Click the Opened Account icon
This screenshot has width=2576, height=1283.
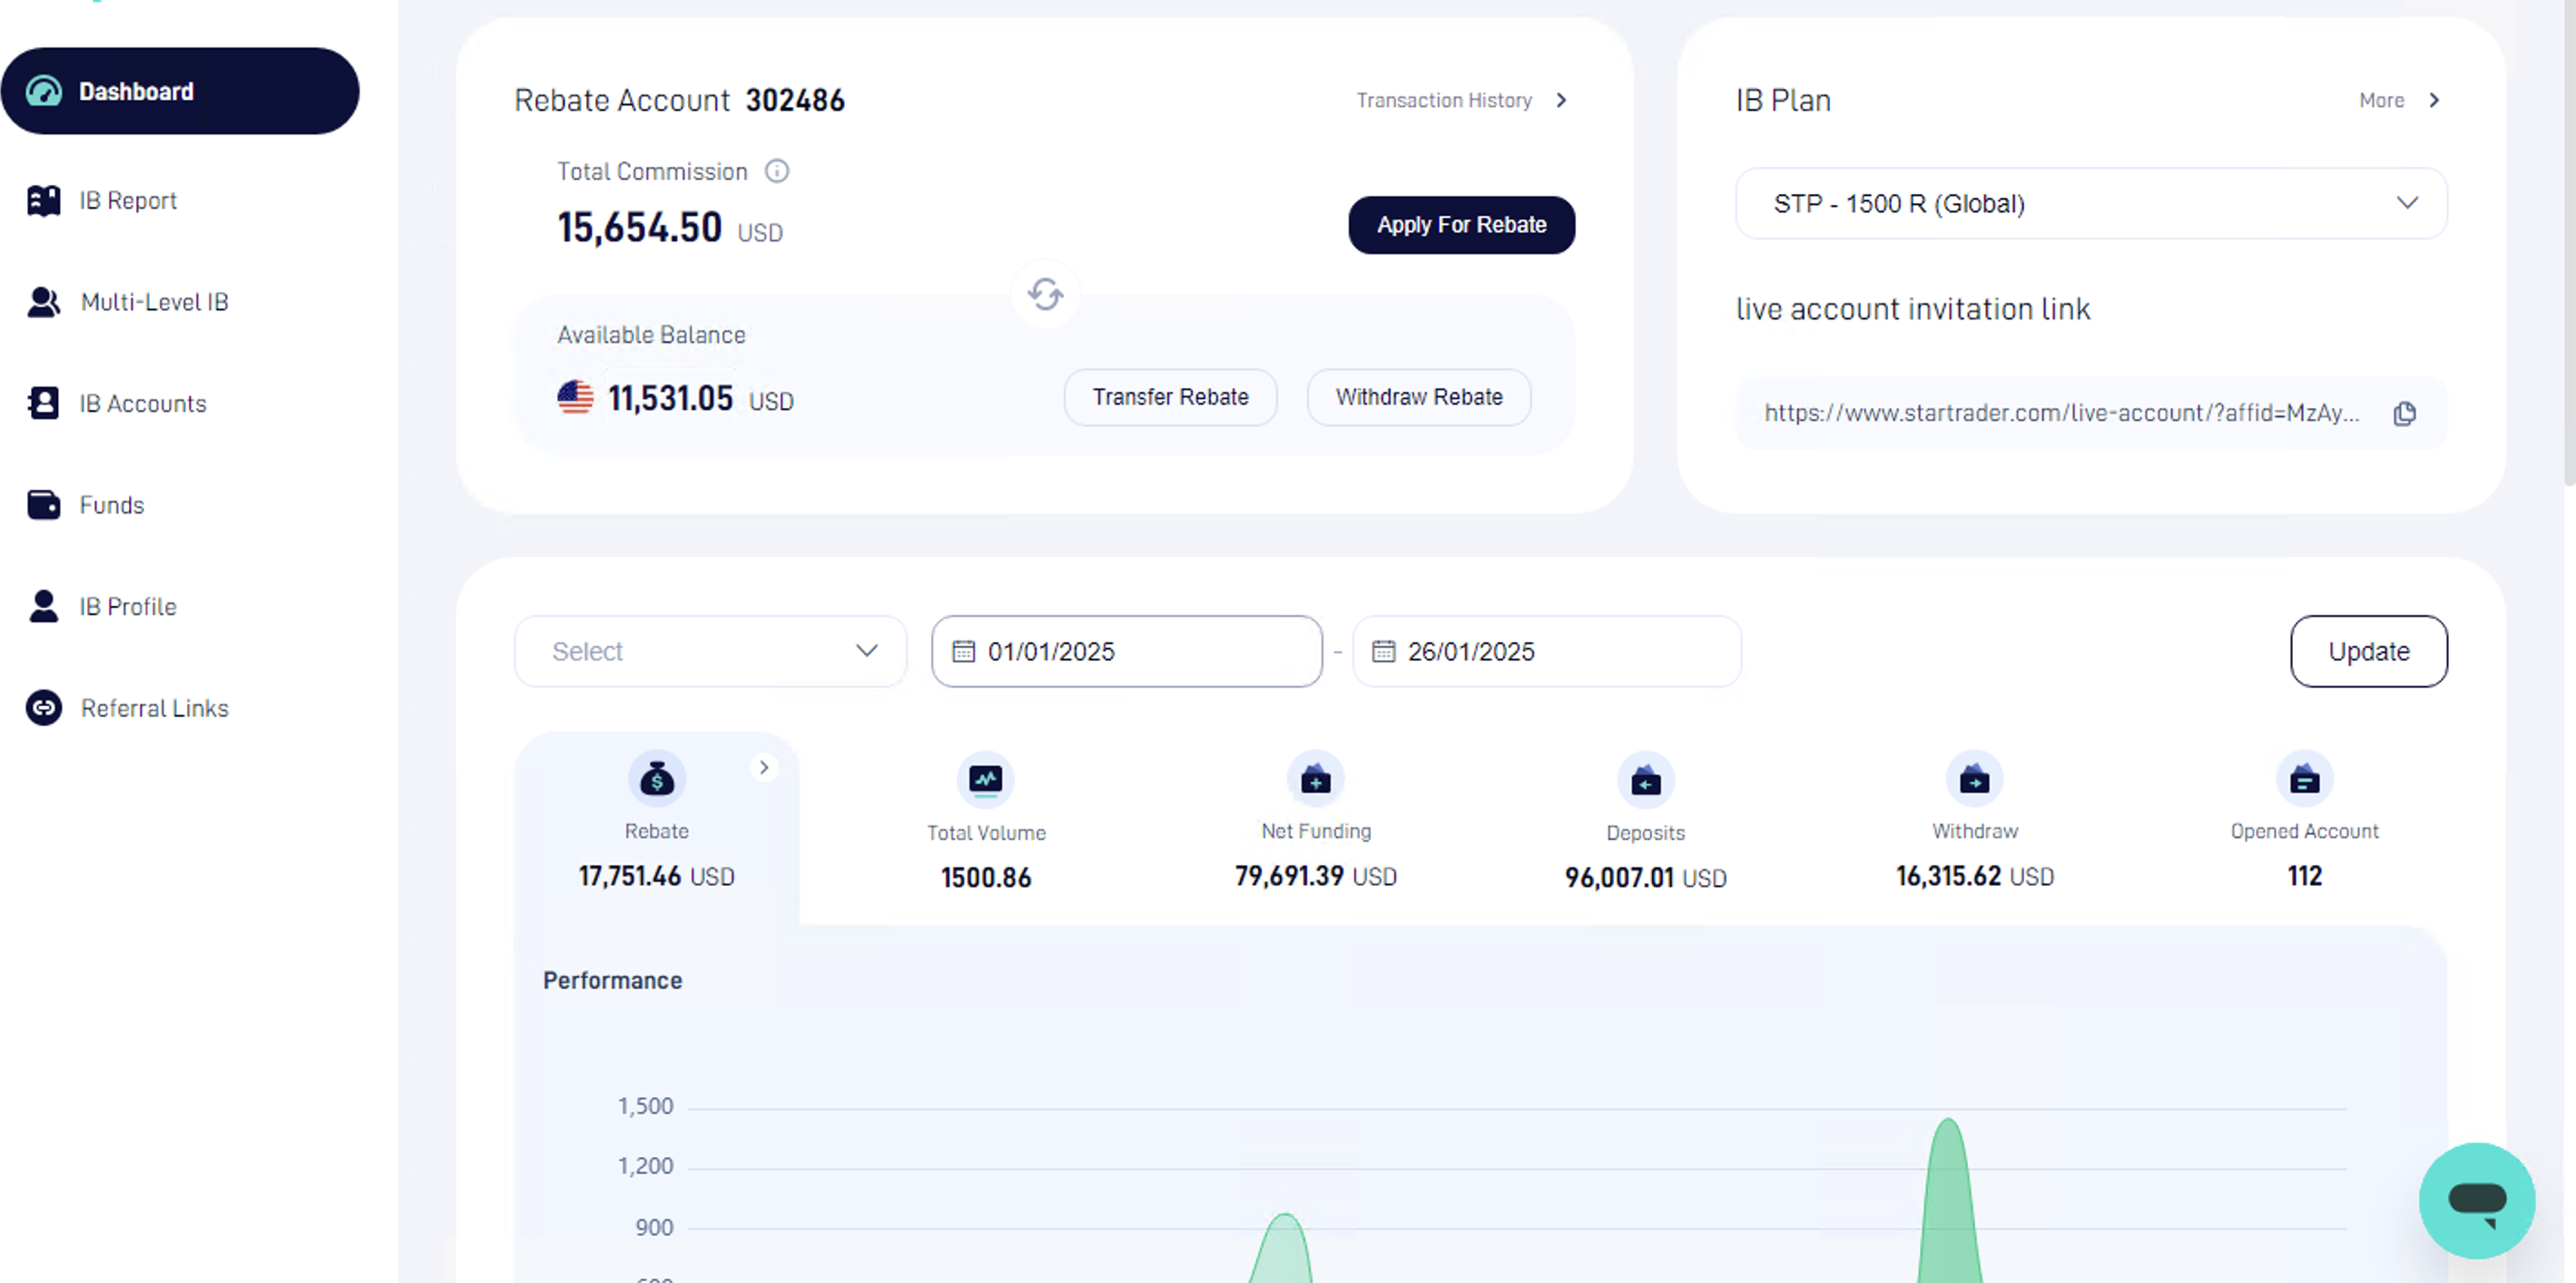(x=2304, y=779)
